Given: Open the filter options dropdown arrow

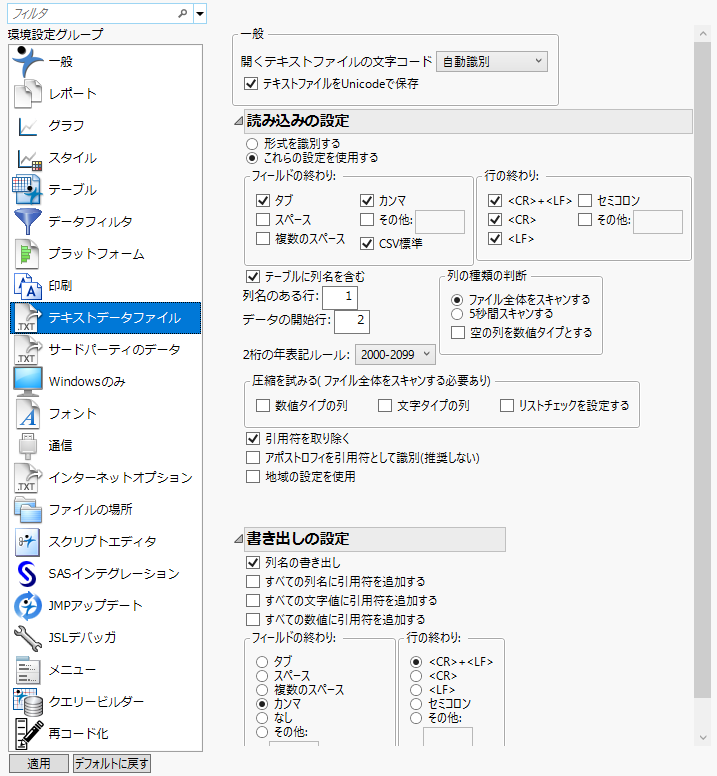Looking at the screenshot, I should point(200,13).
